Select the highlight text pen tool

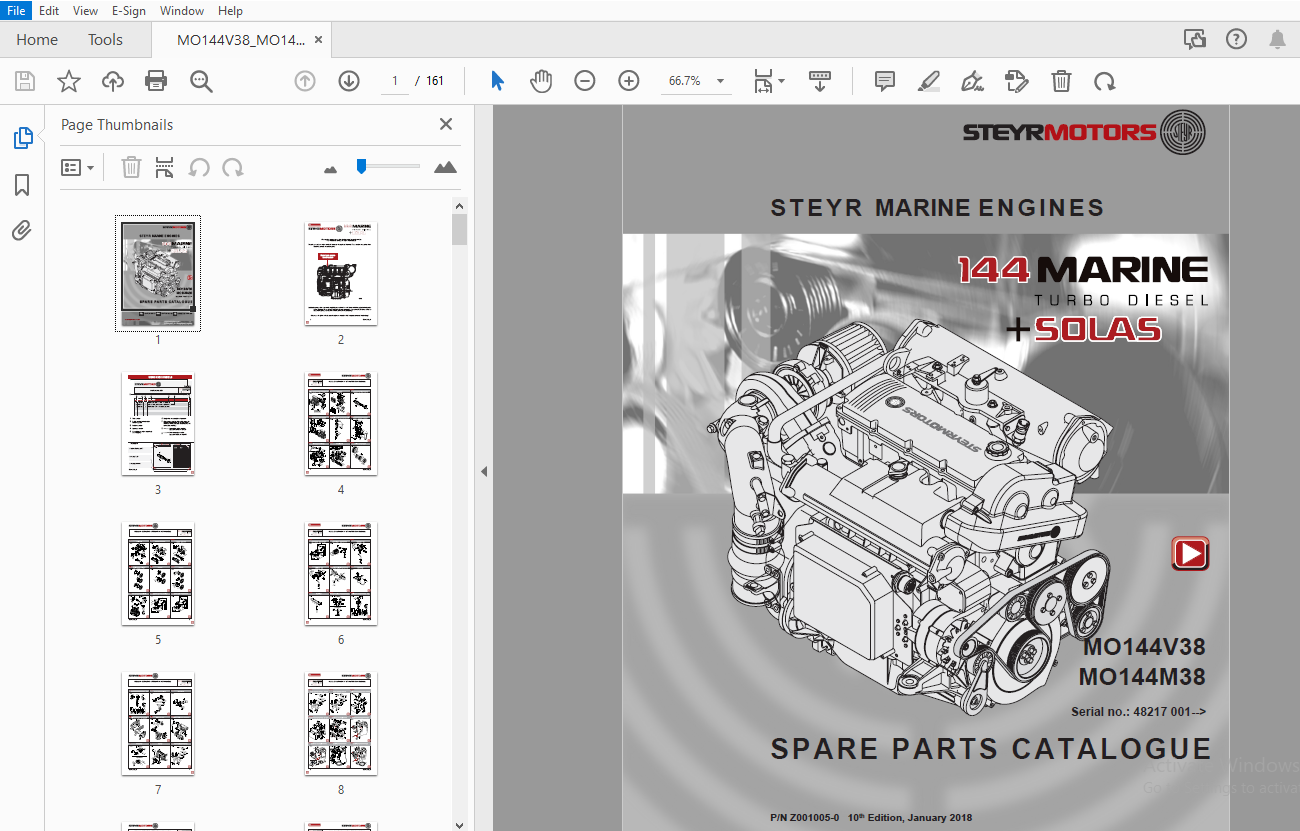point(929,81)
